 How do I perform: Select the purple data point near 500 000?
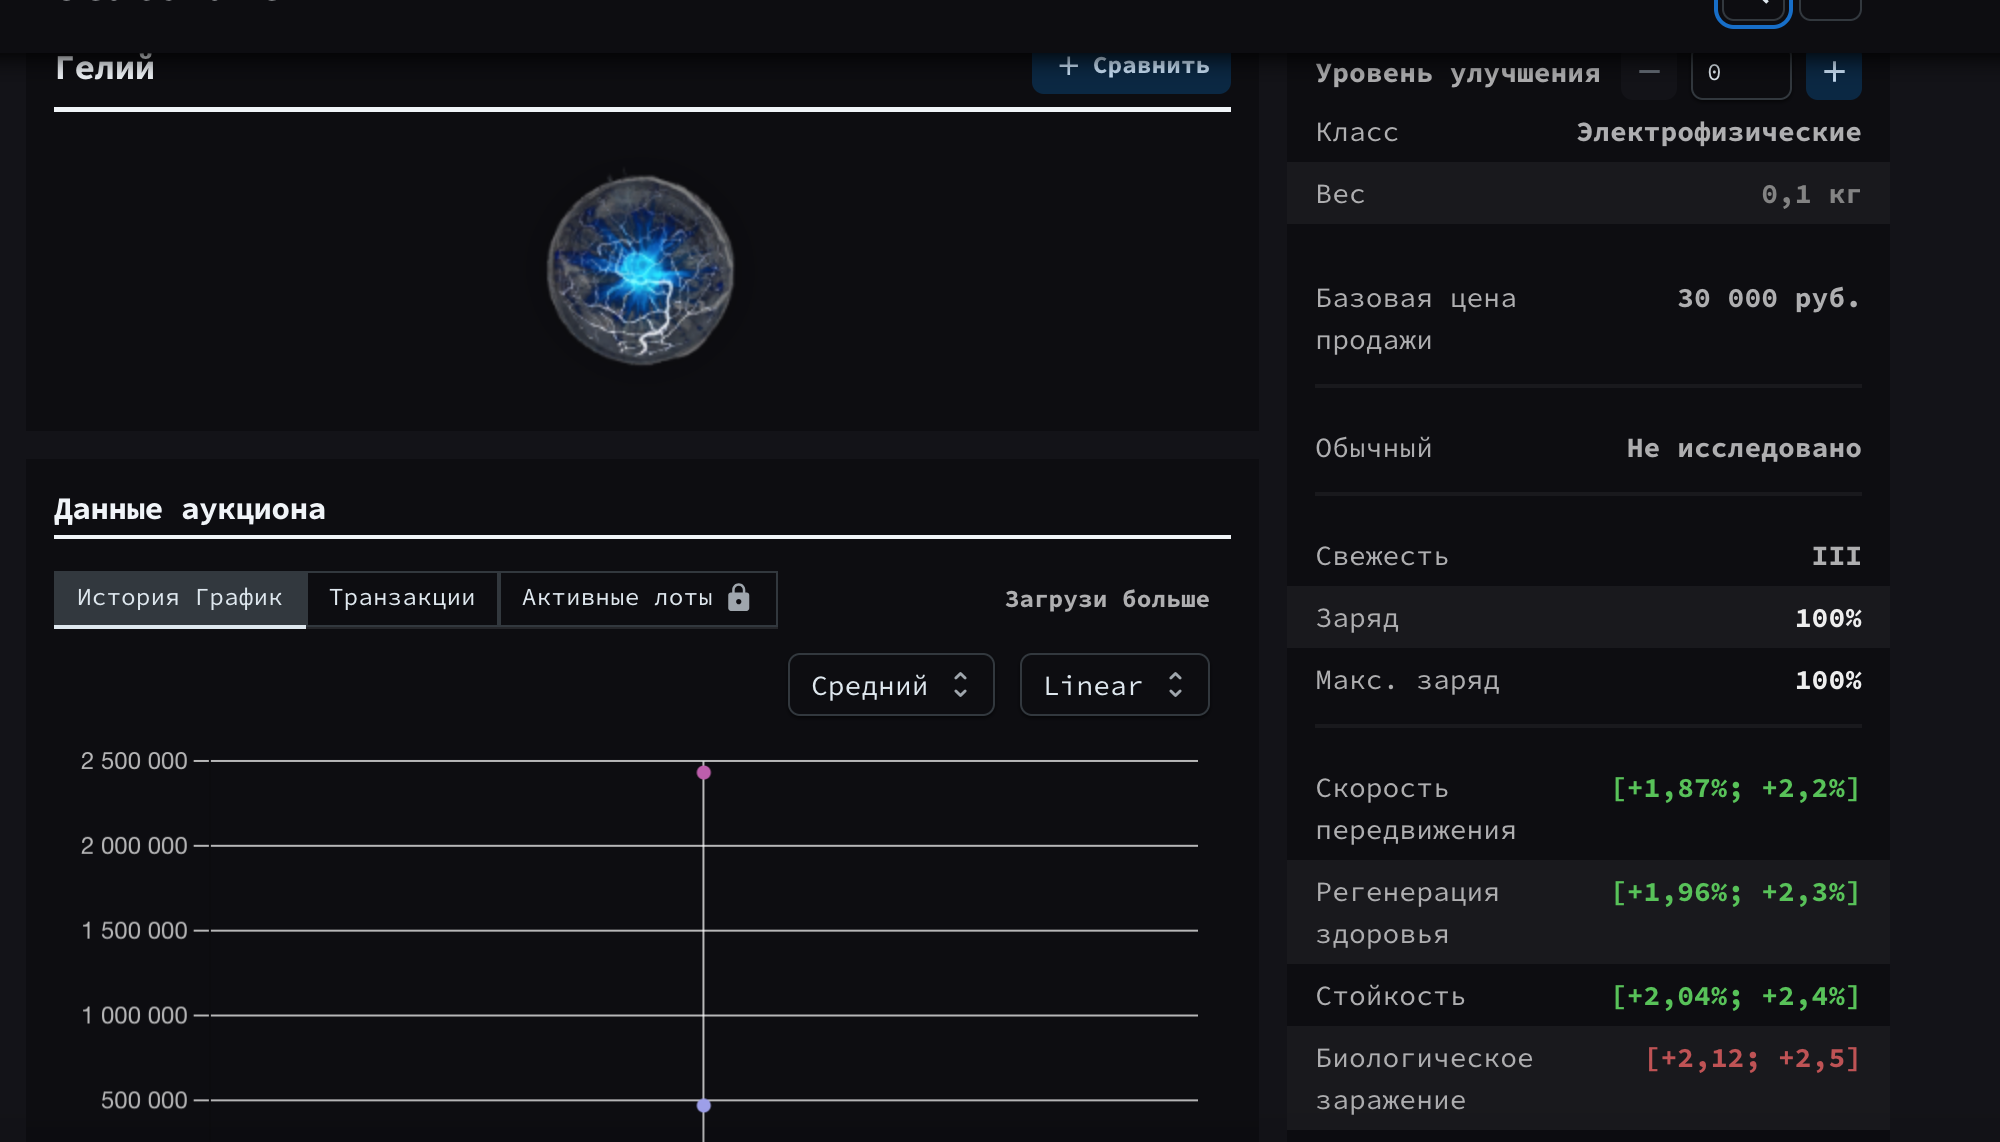704,1105
